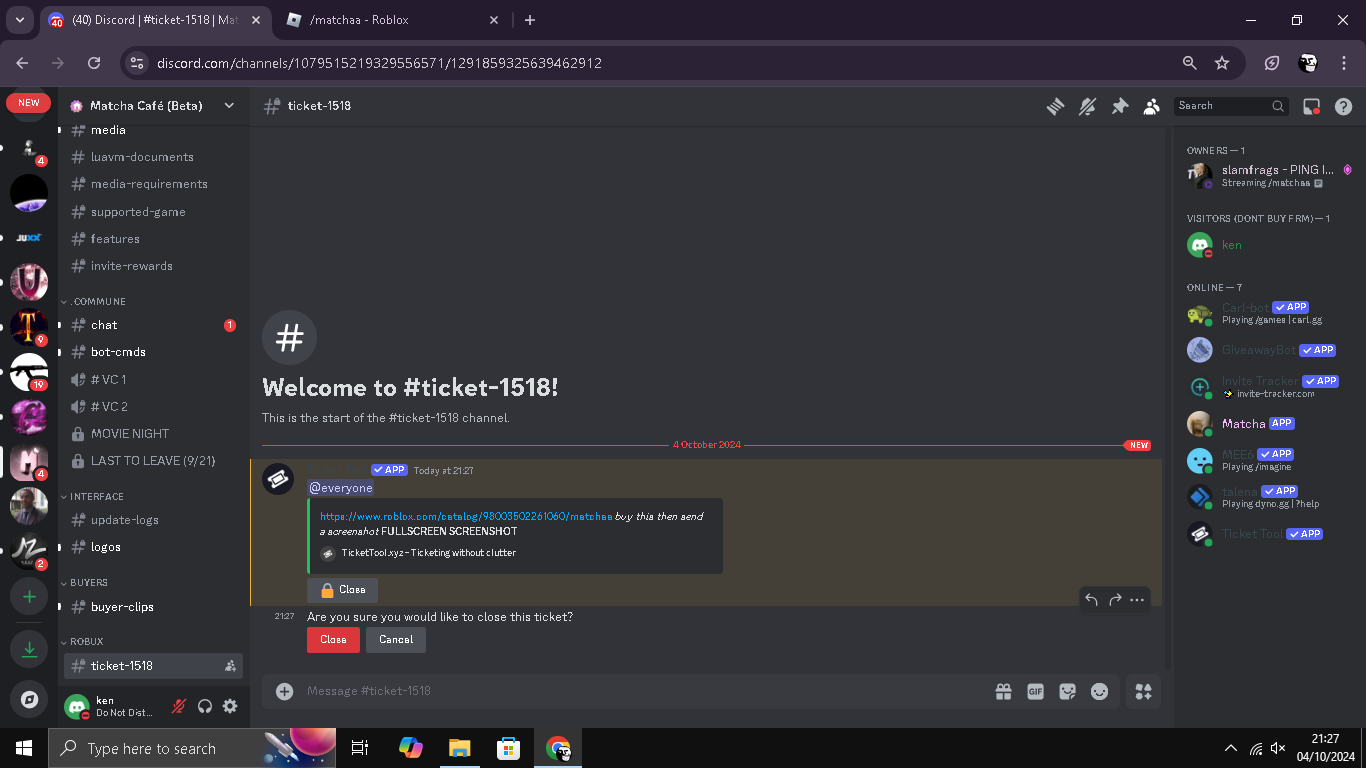The width and height of the screenshot is (1366, 768).
Task: Reply to the Ticket Tool message
Action: click(1091, 600)
